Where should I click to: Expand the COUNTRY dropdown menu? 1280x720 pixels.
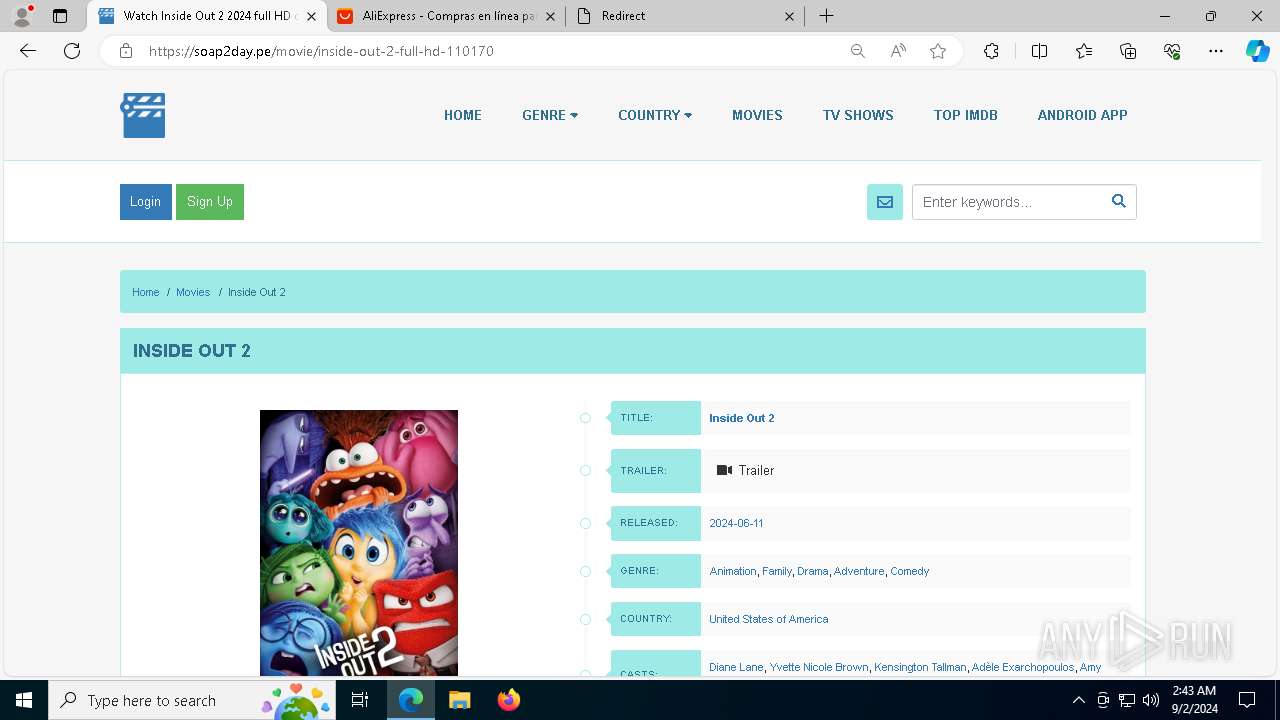click(x=655, y=115)
